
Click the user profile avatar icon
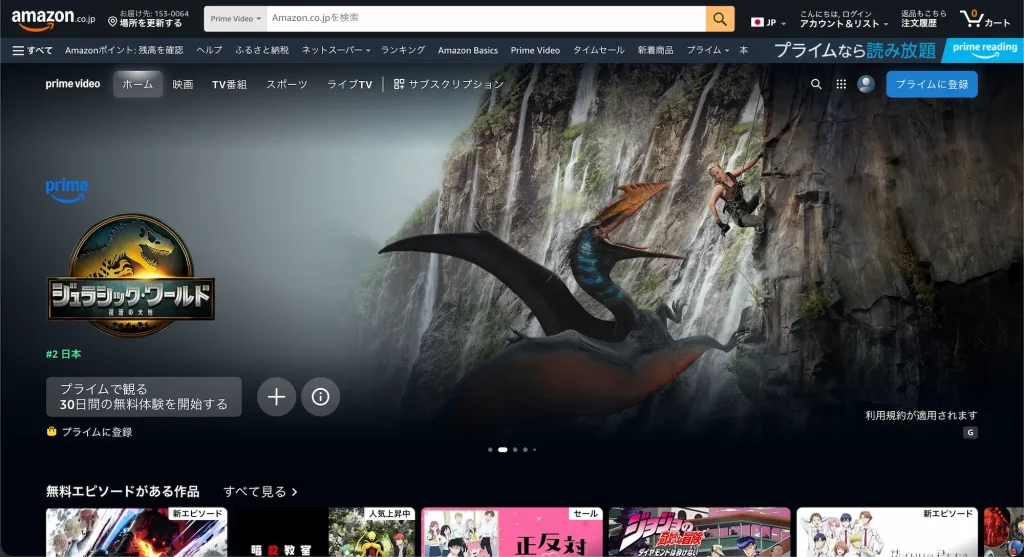(x=866, y=85)
